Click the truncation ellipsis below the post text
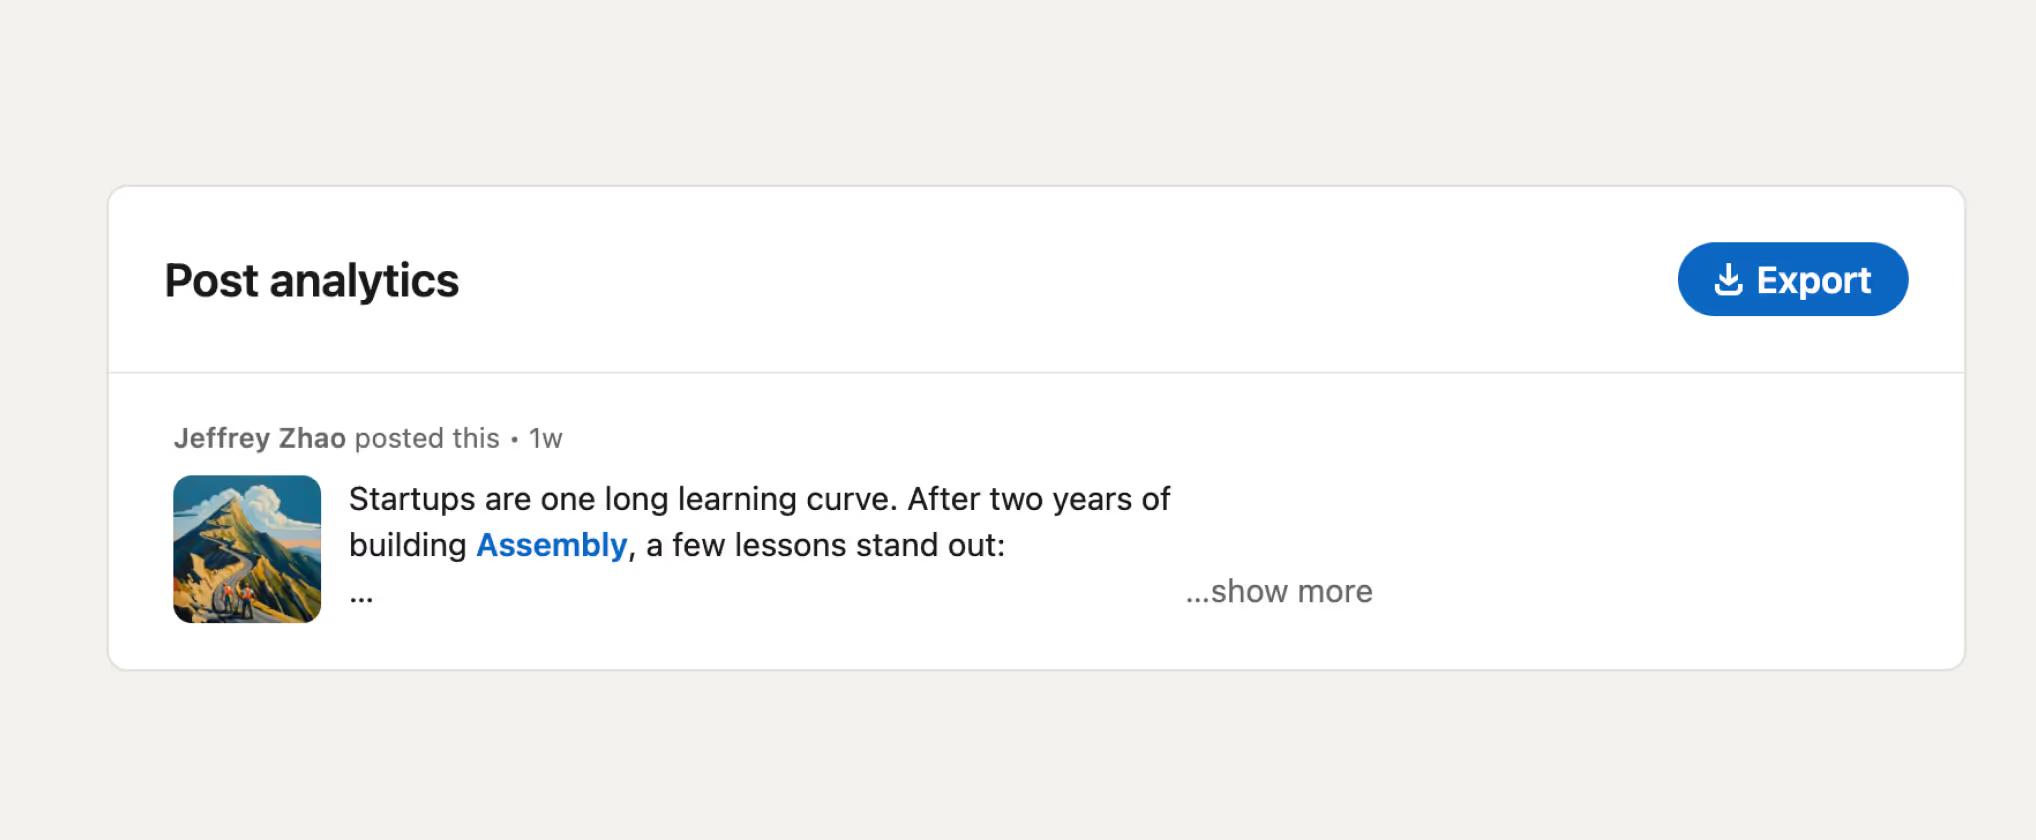 (x=361, y=598)
